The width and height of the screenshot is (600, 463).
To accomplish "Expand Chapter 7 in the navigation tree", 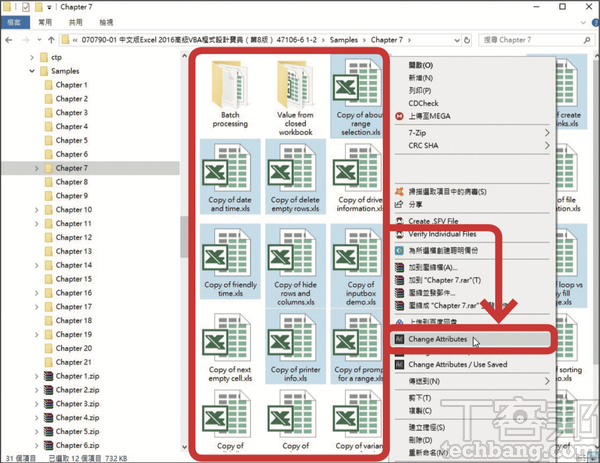I will pos(37,168).
